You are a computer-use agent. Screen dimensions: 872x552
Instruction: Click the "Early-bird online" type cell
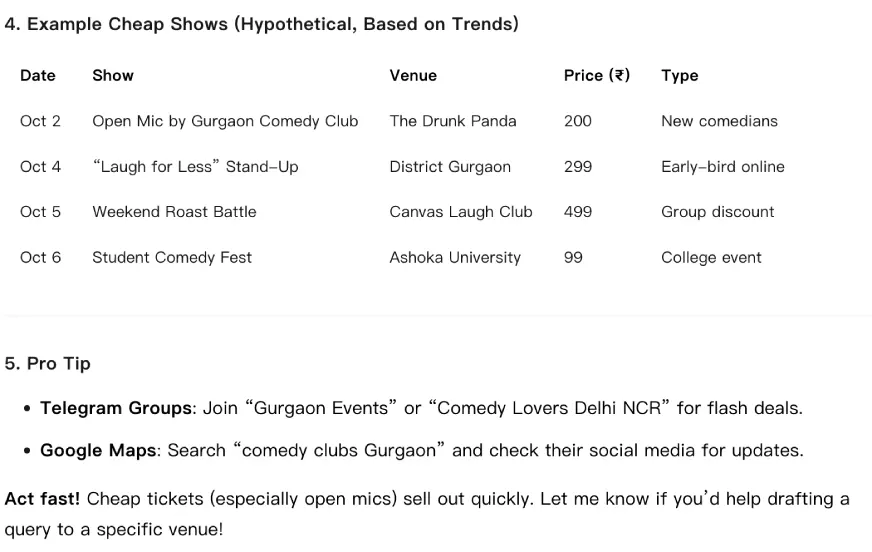(x=723, y=166)
